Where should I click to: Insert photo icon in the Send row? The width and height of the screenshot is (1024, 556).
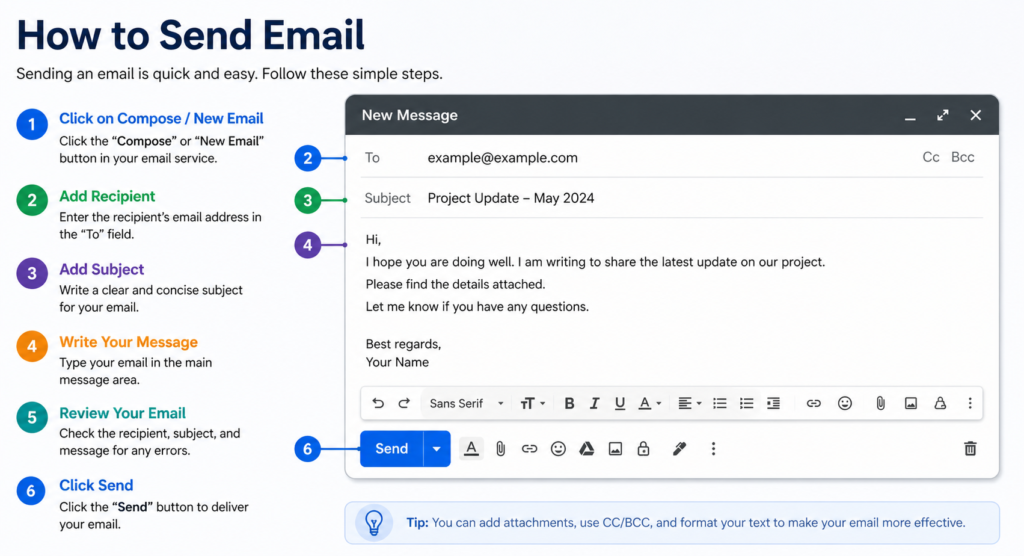point(615,449)
